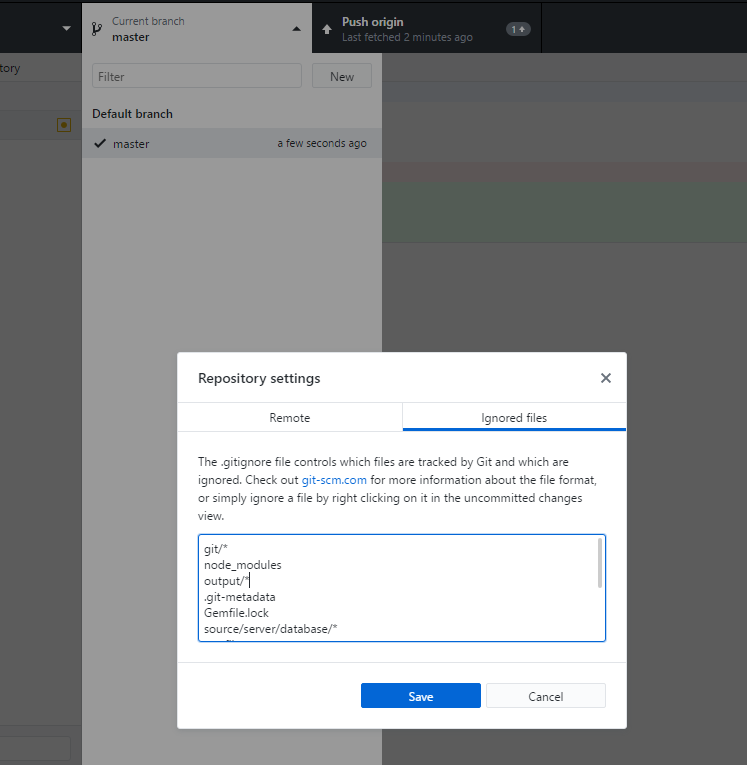Click the modified file status icon
This screenshot has width=747, height=765.
click(64, 125)
